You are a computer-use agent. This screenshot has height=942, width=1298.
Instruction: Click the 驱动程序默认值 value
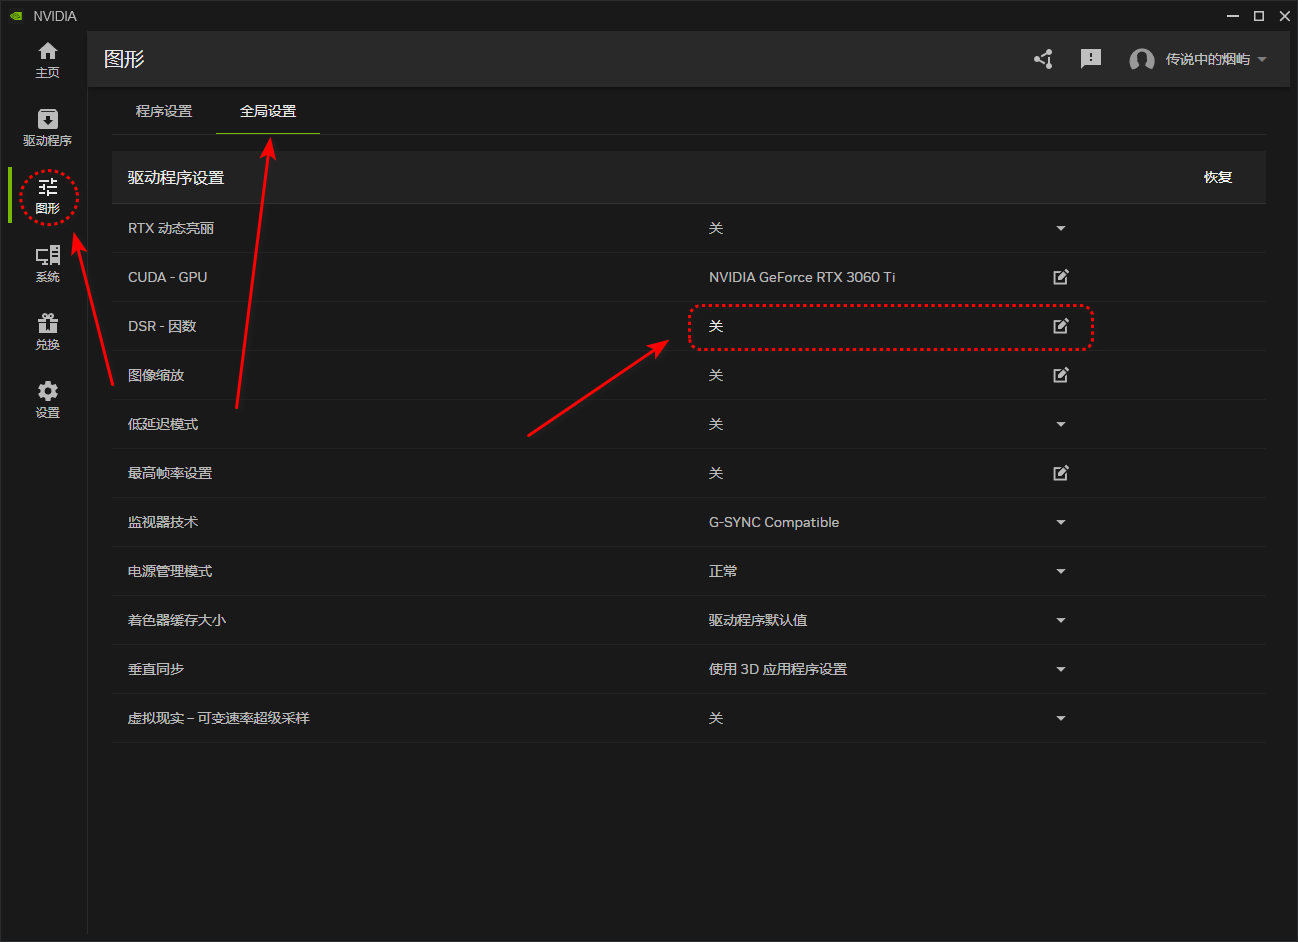click(758, 620)
